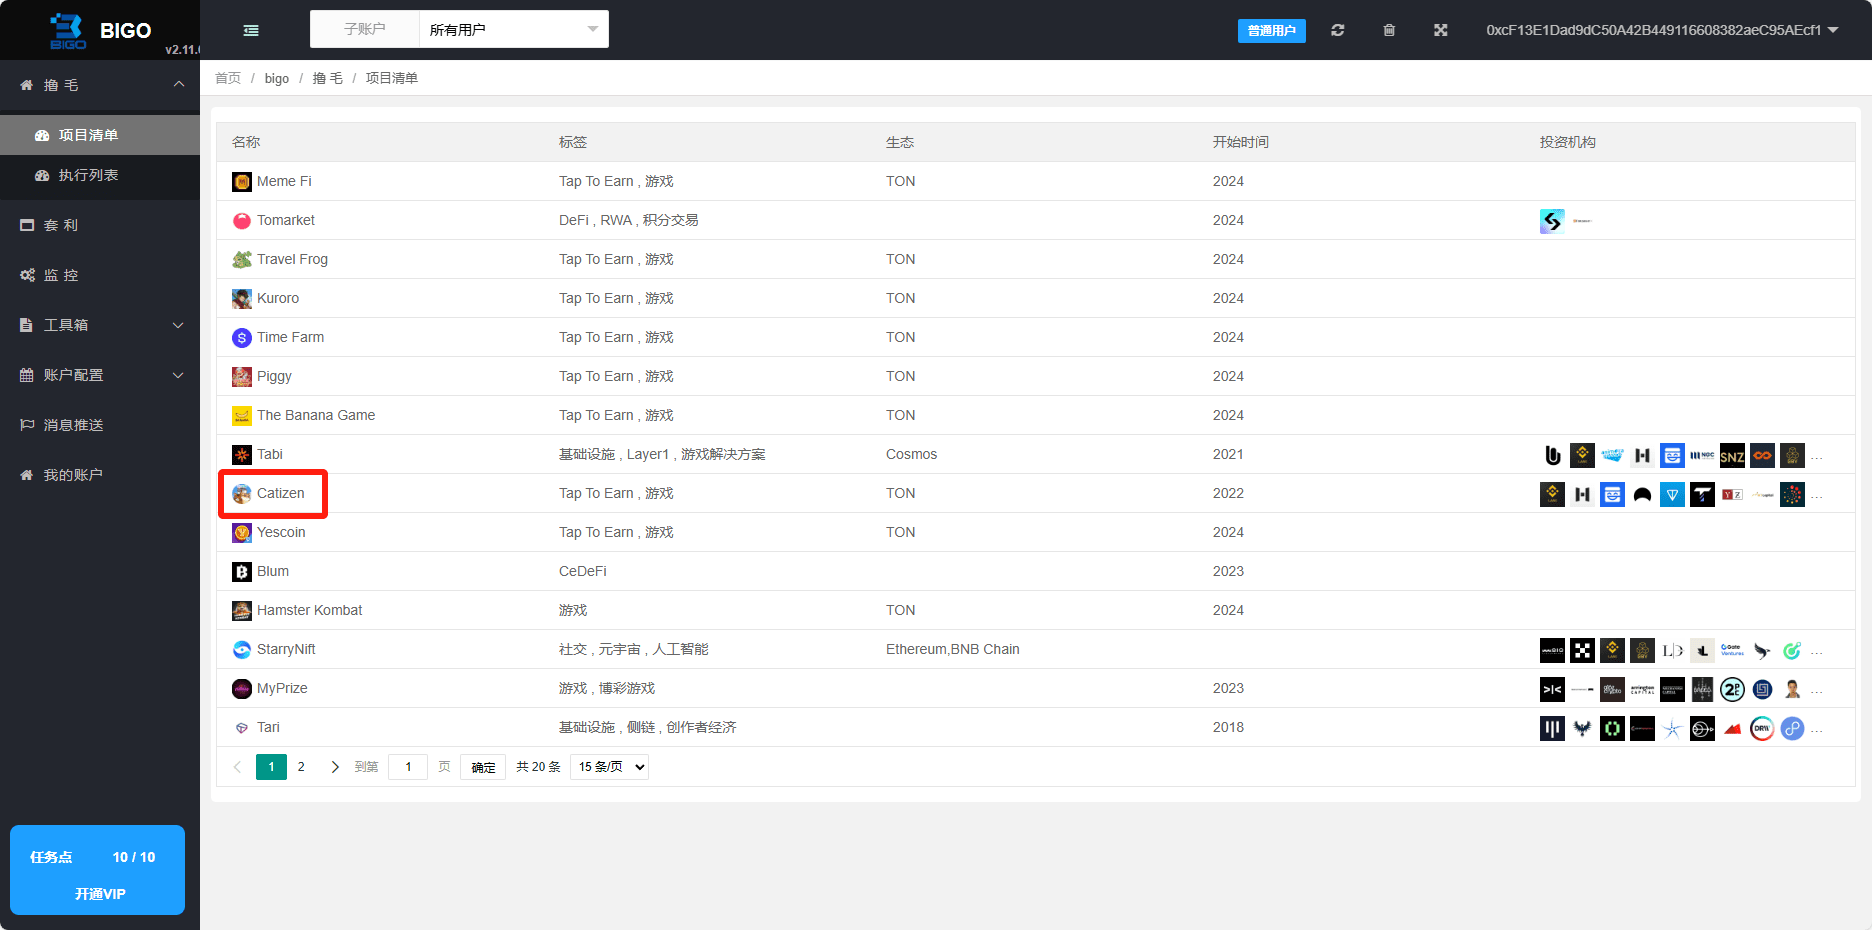The image size is (1872, 930).
Task: Click the MyPrize project icon
Action: pyautogui.click(x=242, y=689)
